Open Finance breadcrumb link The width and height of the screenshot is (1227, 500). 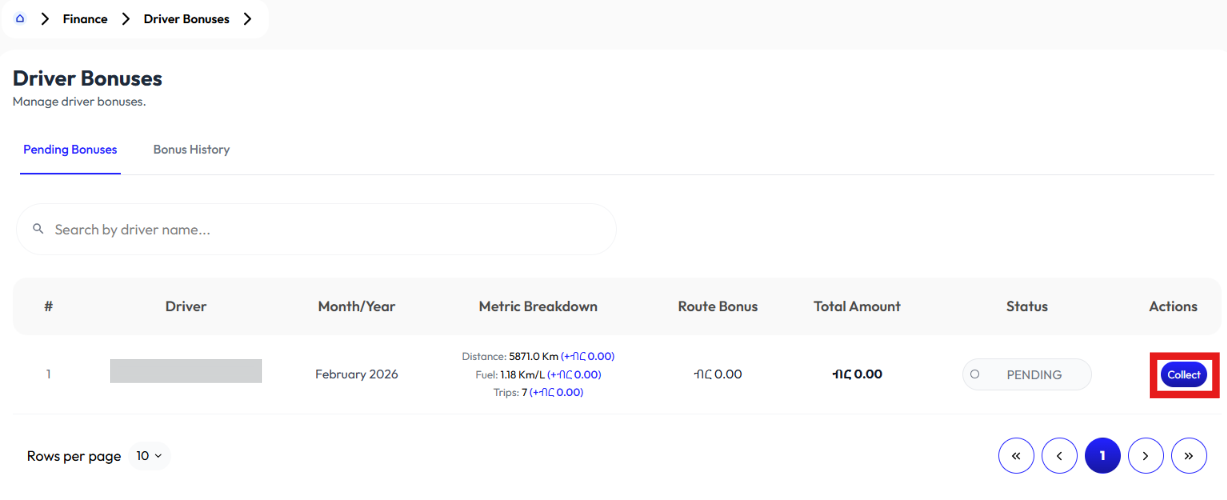(85, 19)
